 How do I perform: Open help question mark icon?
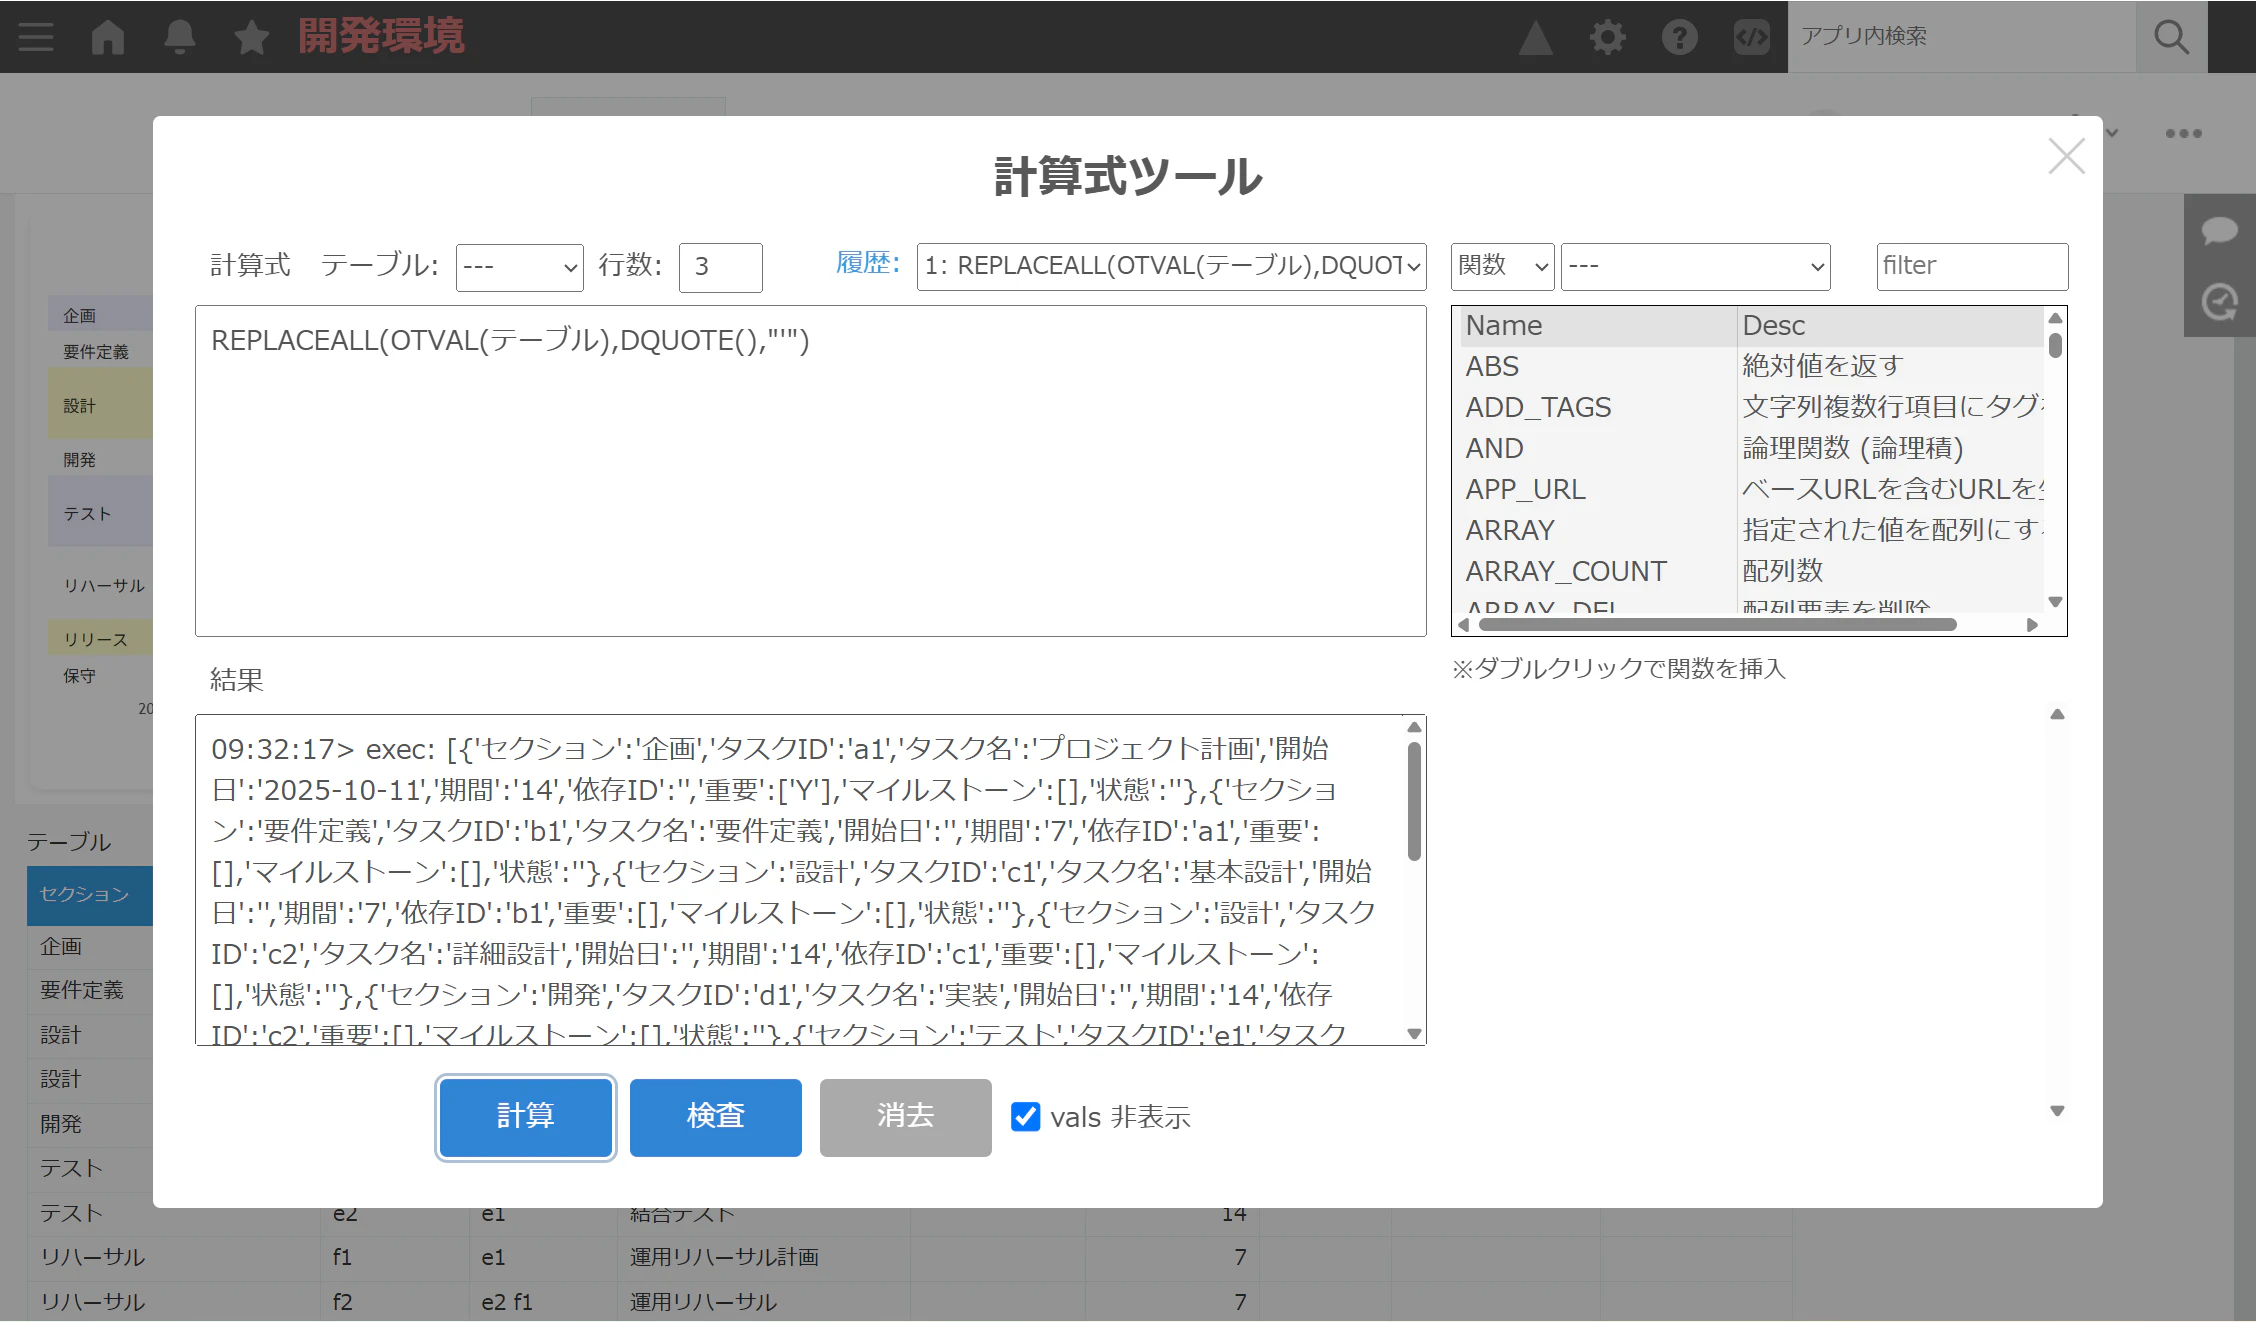coord(1680,37)
